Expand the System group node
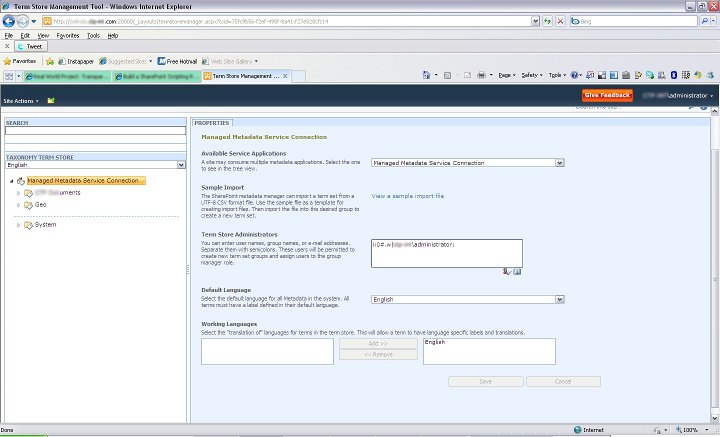720x437 pixels. [x=18, y=225]
